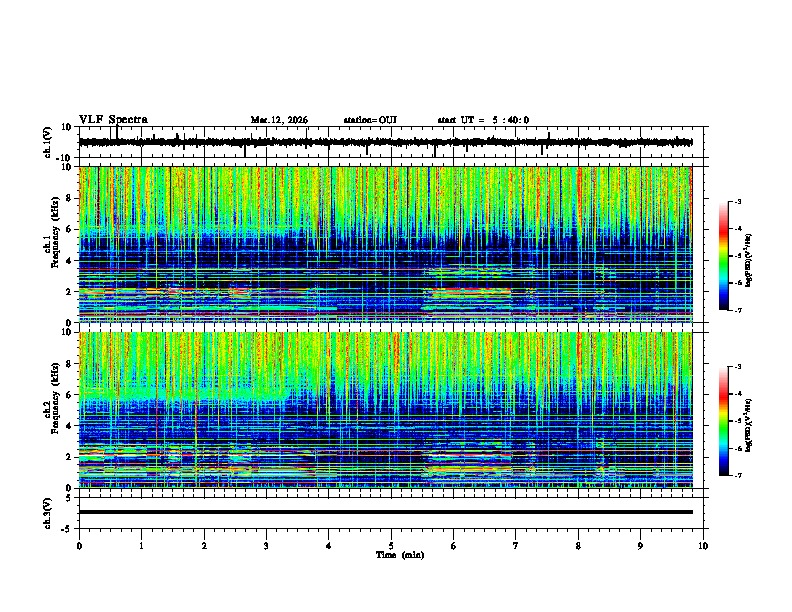Click time axis tick label '5'
792x612 pixels.
coord(391,546)
